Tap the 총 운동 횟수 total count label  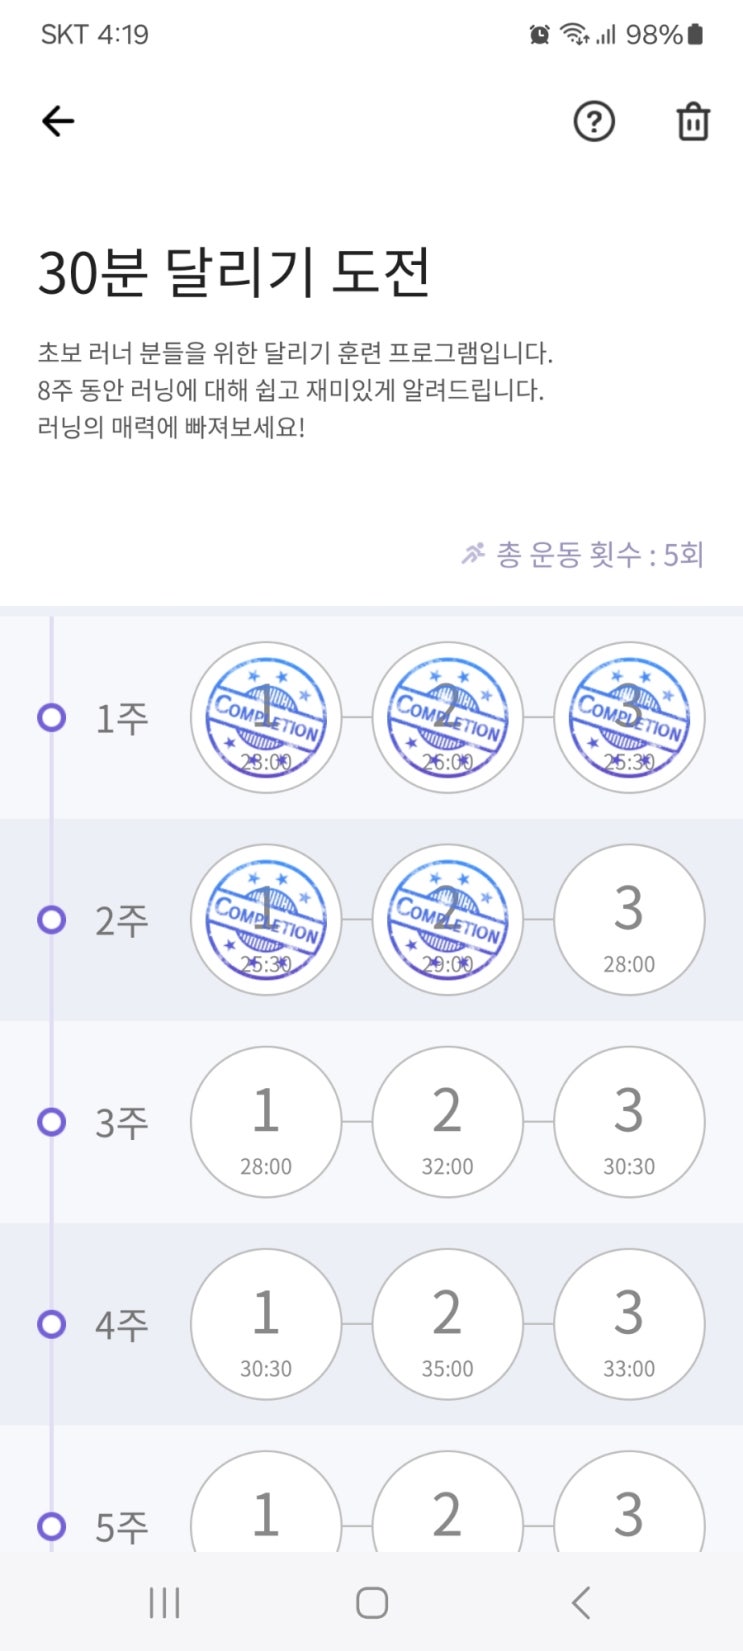(x=583, y=554)
